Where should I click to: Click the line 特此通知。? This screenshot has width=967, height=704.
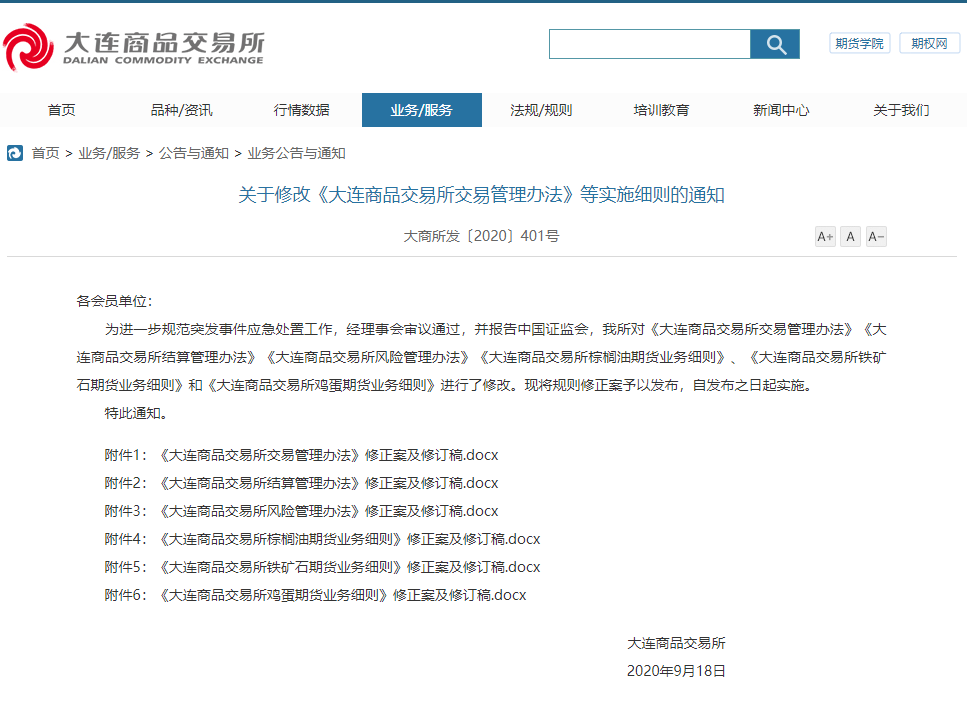pyautogui.click(x=136, y=413)
